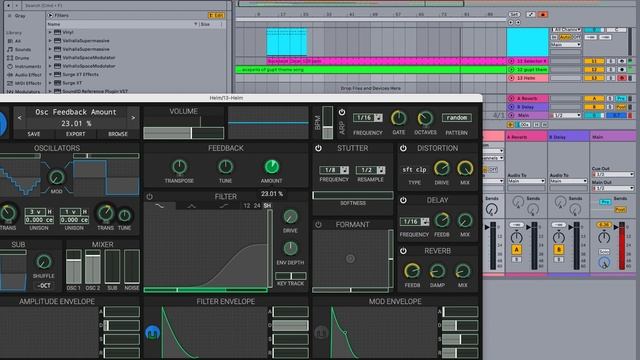Click the arrangement Set button

coord(514,15)
